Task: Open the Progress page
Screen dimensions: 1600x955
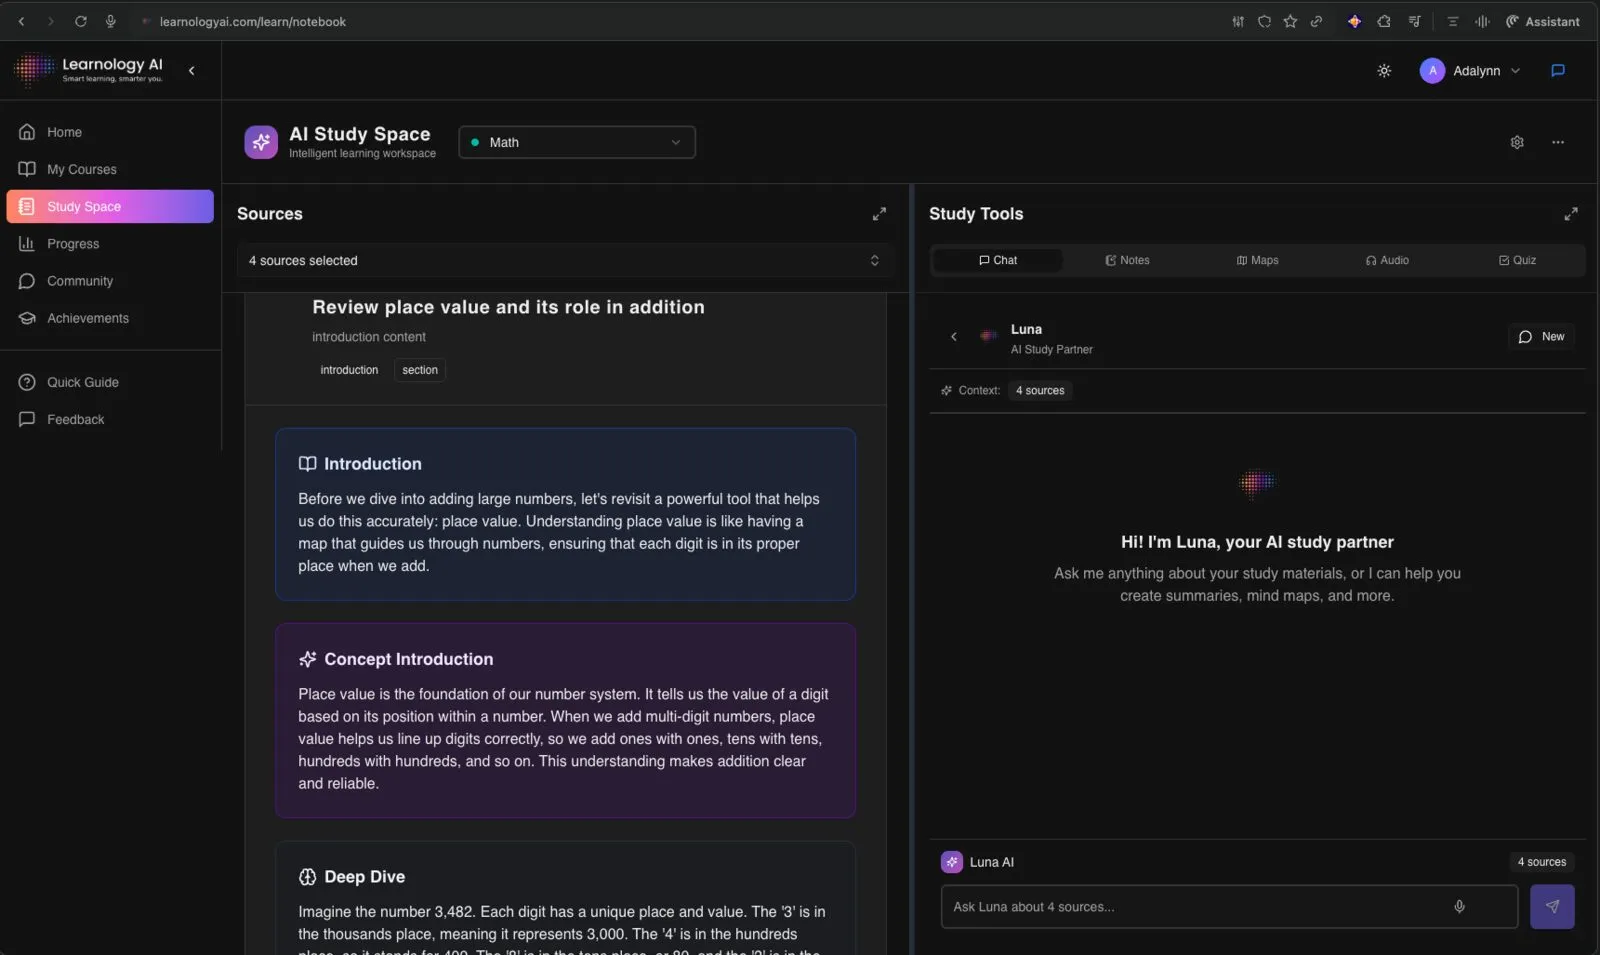Action: (110, 244)
